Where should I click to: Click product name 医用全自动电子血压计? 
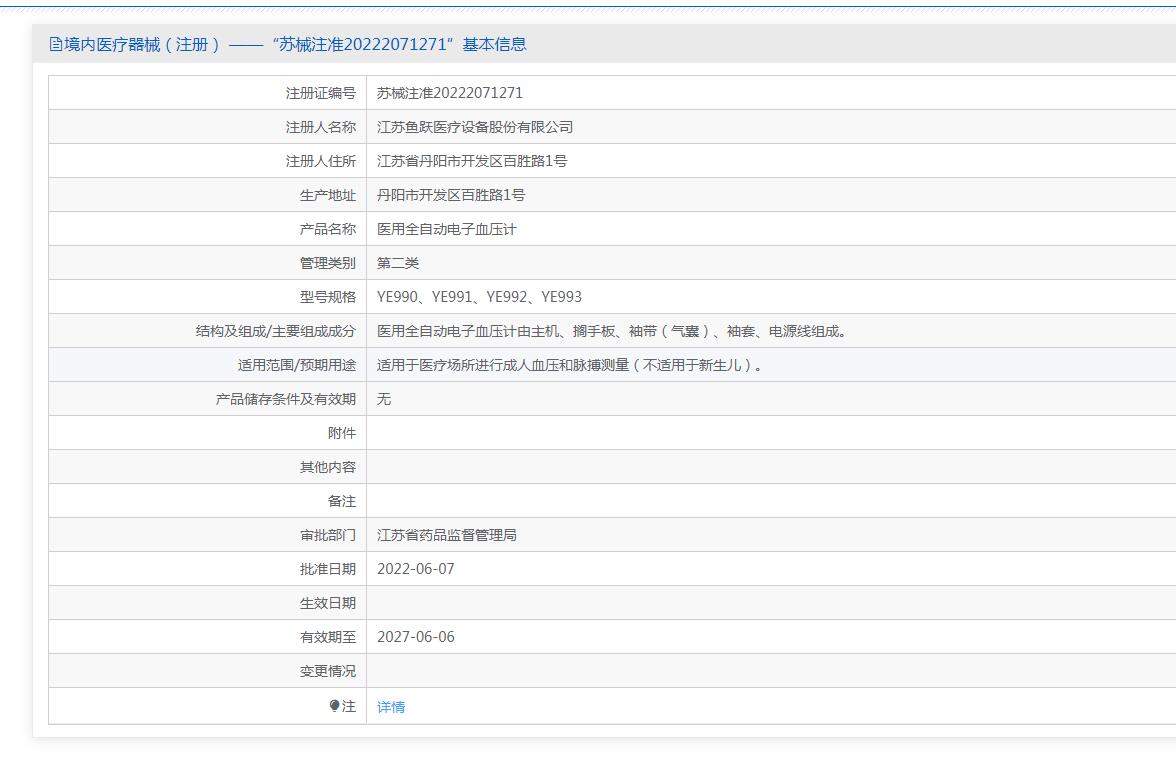tap(446, 229)
